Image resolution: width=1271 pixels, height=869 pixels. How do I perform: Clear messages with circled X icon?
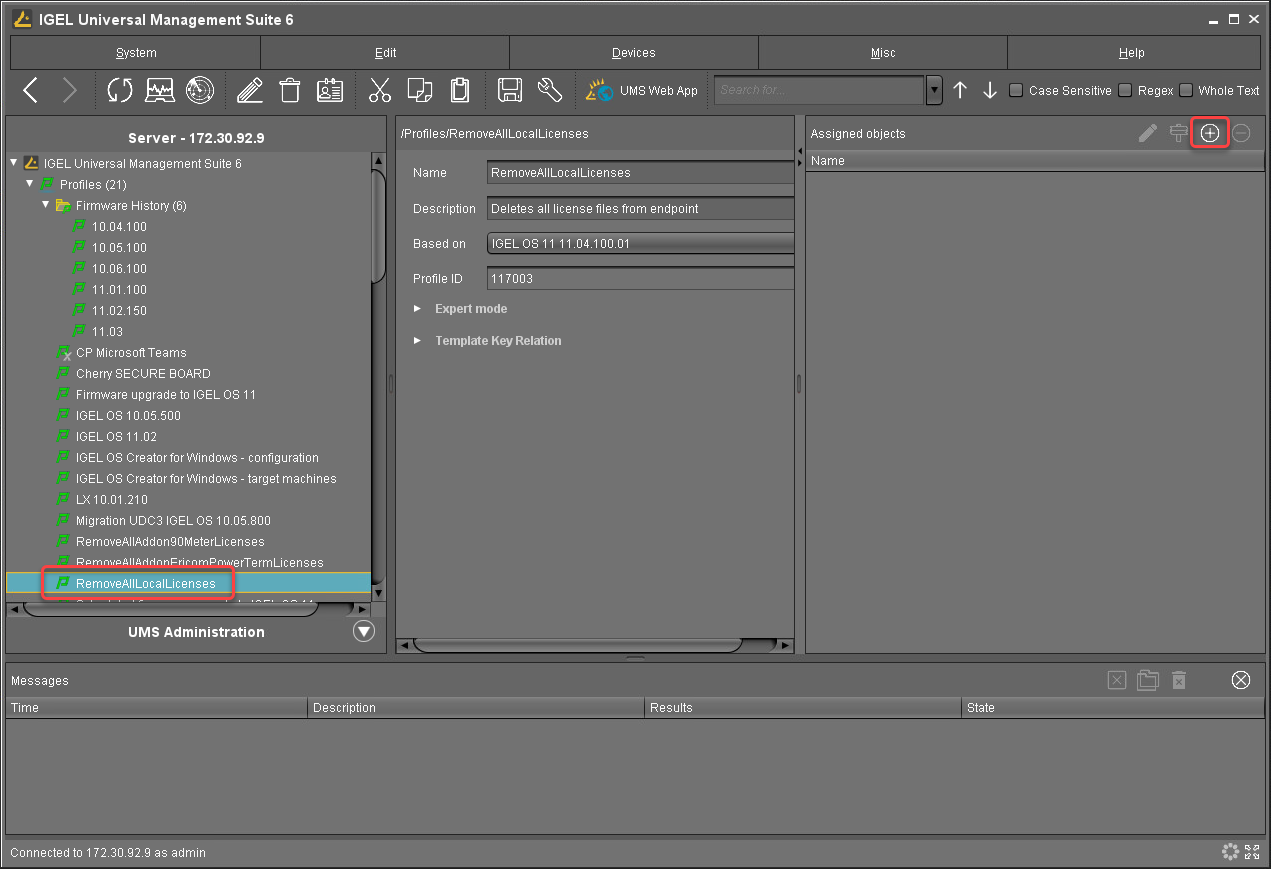pyautogui.click(x=1241, y=680)
